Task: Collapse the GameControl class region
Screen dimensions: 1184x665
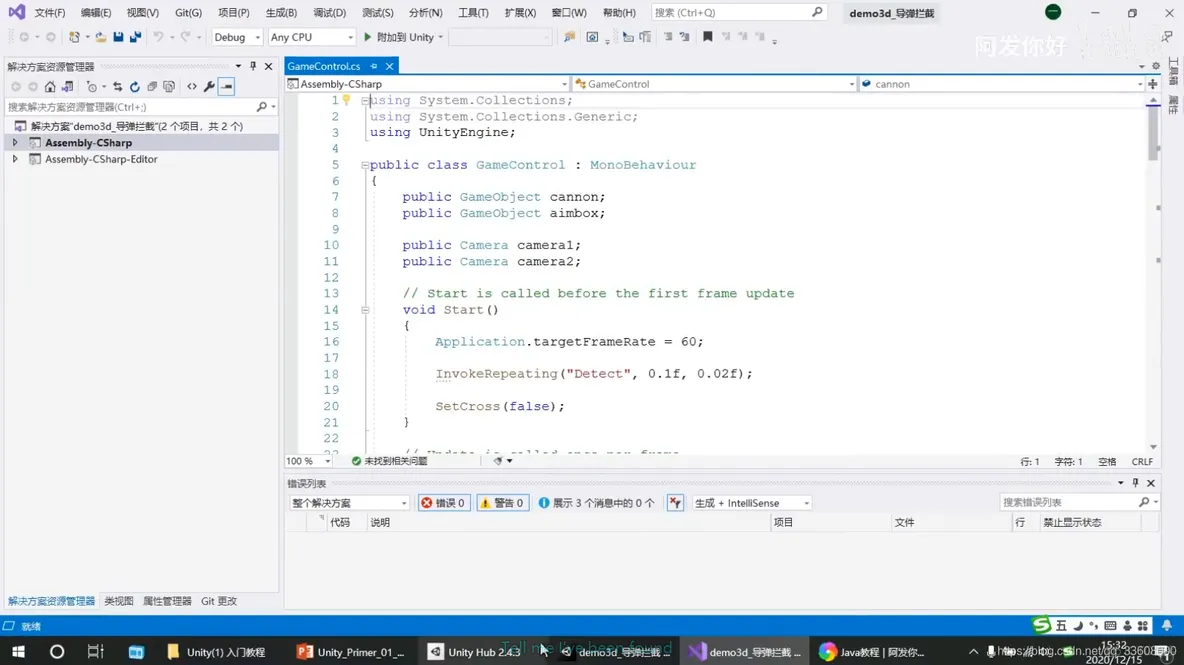Action: pyautogui.click(x=365, y=165)
